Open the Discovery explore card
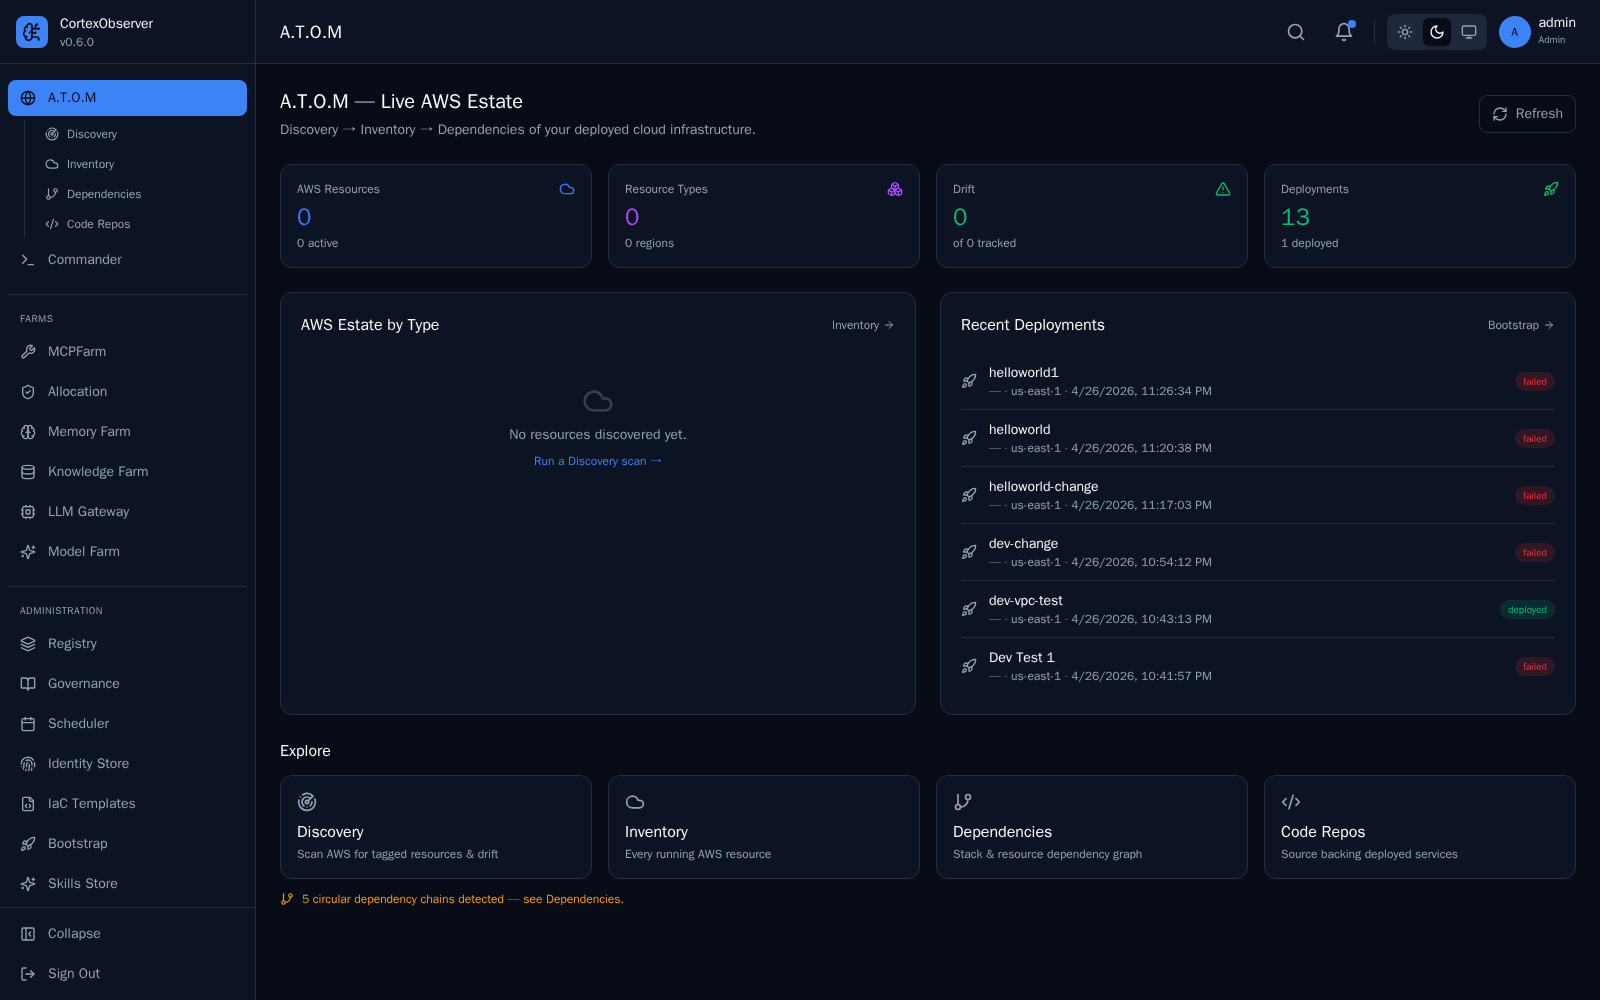1600x1000 pixels. tap(436, 827)
